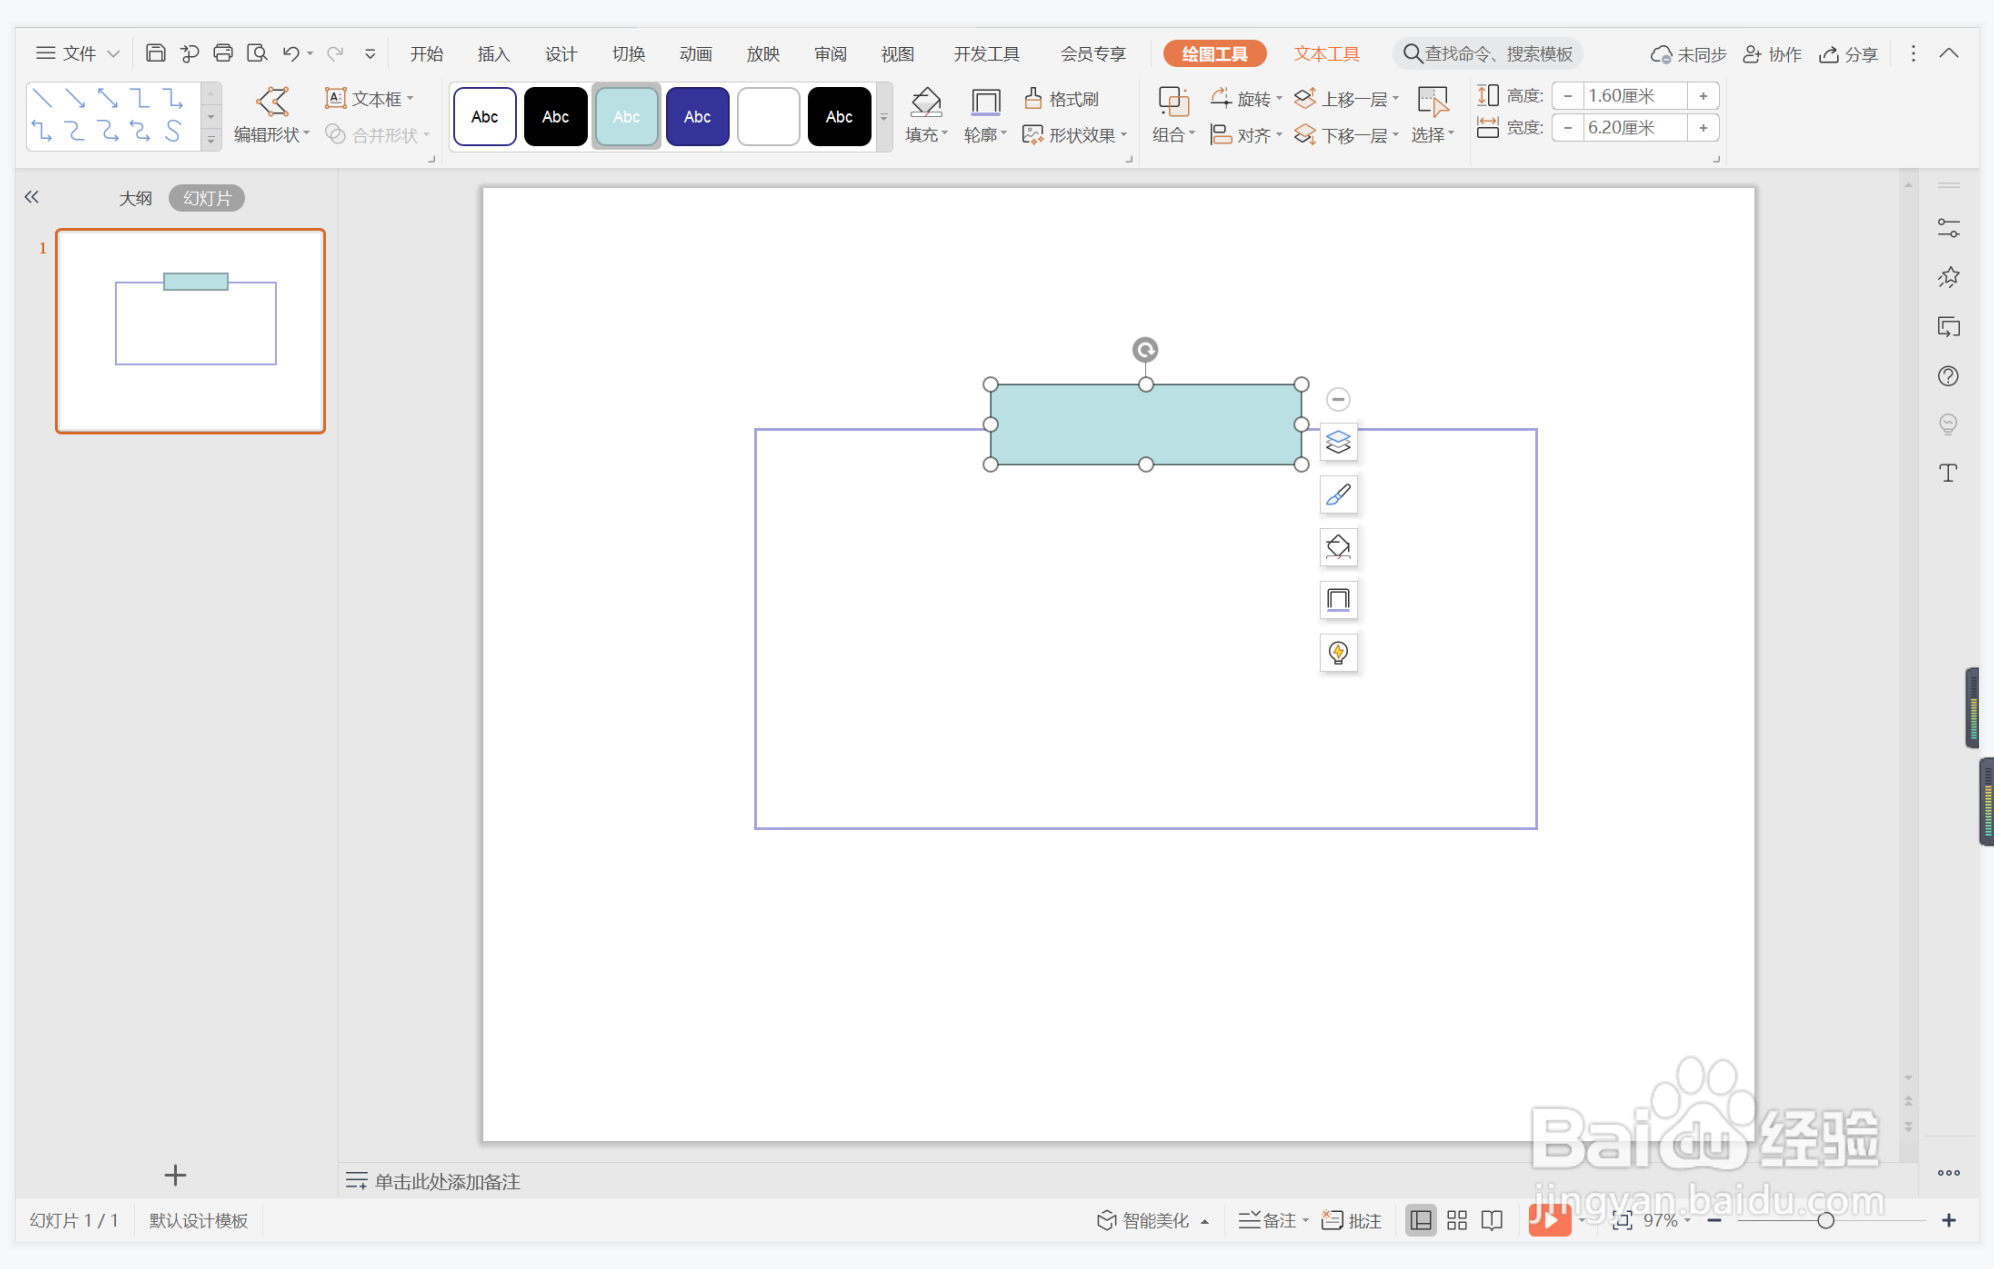Click the Comments (批注) button
The image size is (1994, 1269).
[x=1352, y=1220]
